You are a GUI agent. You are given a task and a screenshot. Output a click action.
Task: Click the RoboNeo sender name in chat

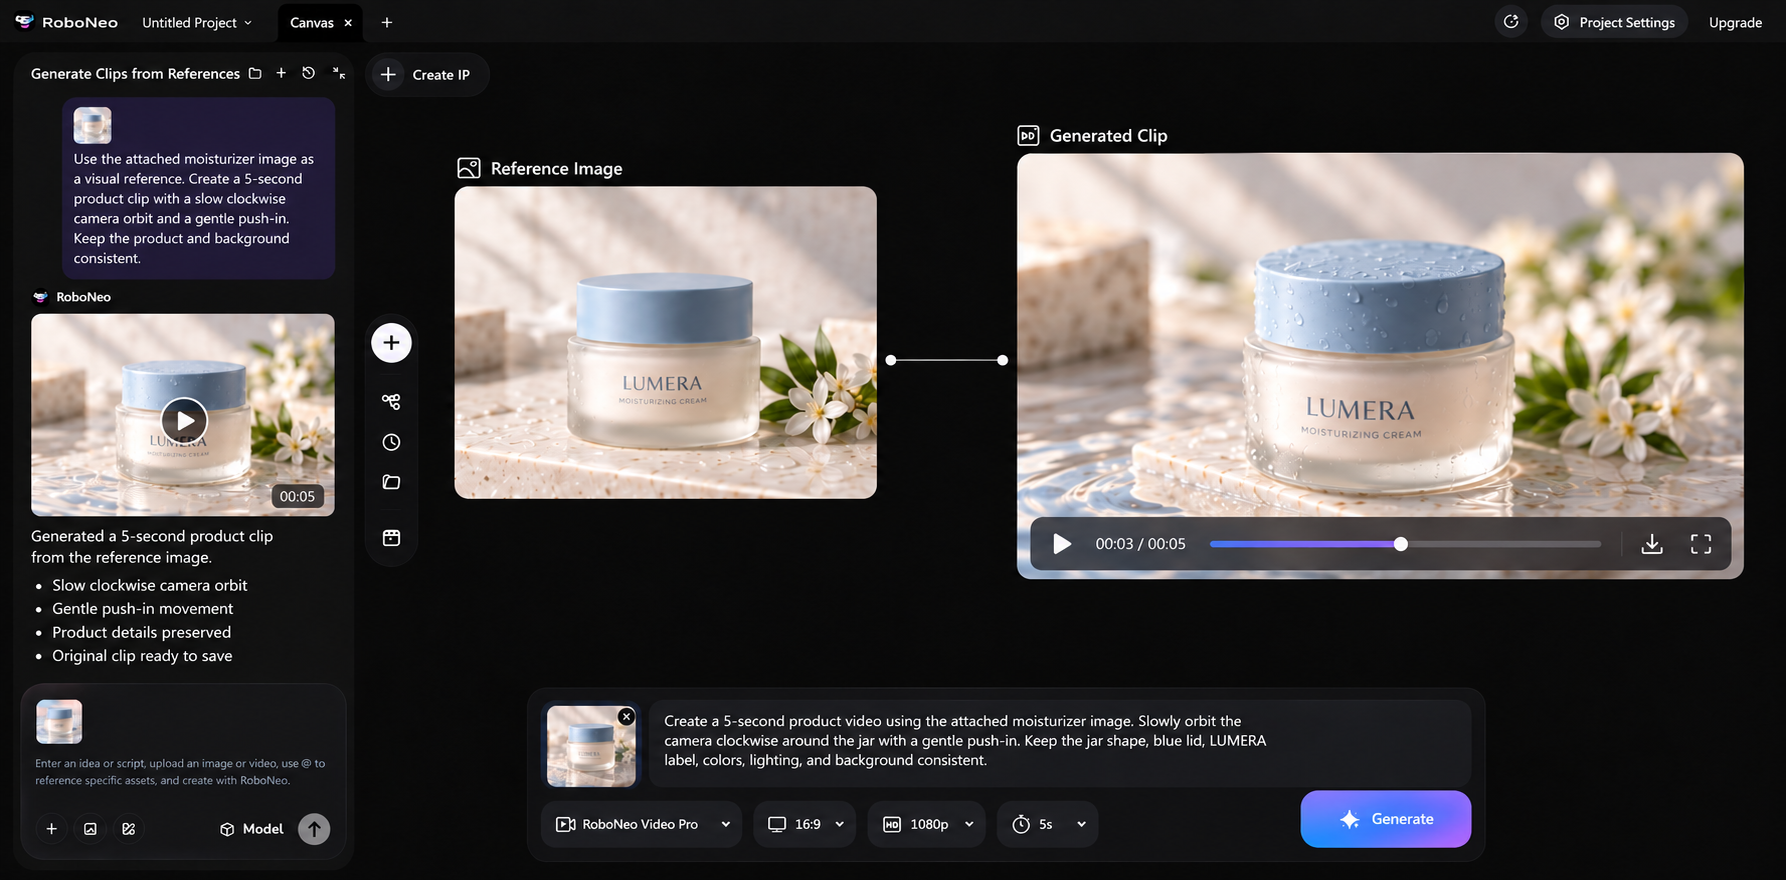pos(83,297)
